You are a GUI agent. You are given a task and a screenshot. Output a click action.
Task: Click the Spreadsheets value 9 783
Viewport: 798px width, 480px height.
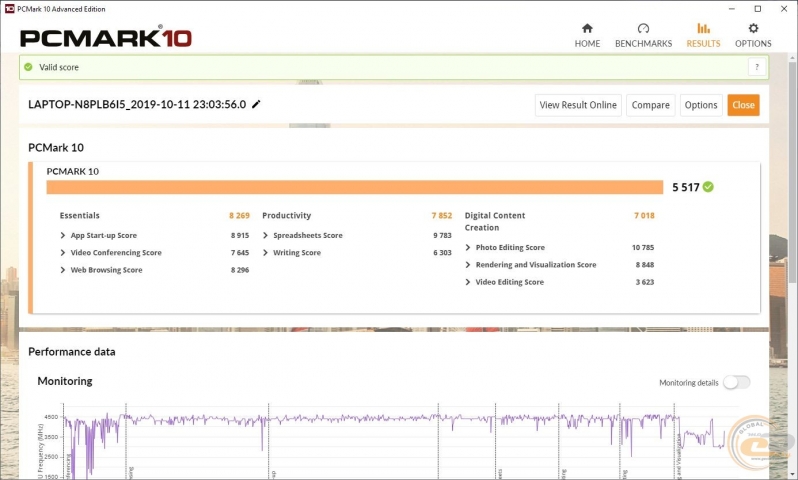click(x=442, y=235)
